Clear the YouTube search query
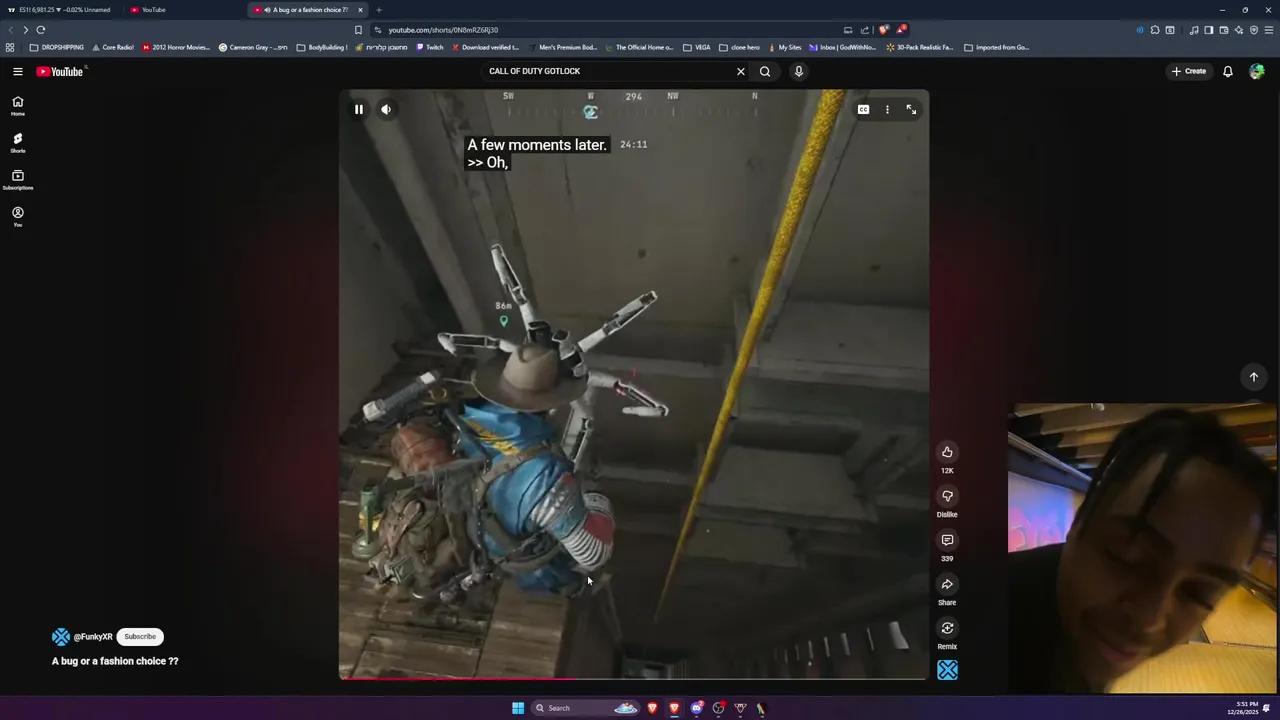This screenshot has height=720, width=1280. (741, 71)
